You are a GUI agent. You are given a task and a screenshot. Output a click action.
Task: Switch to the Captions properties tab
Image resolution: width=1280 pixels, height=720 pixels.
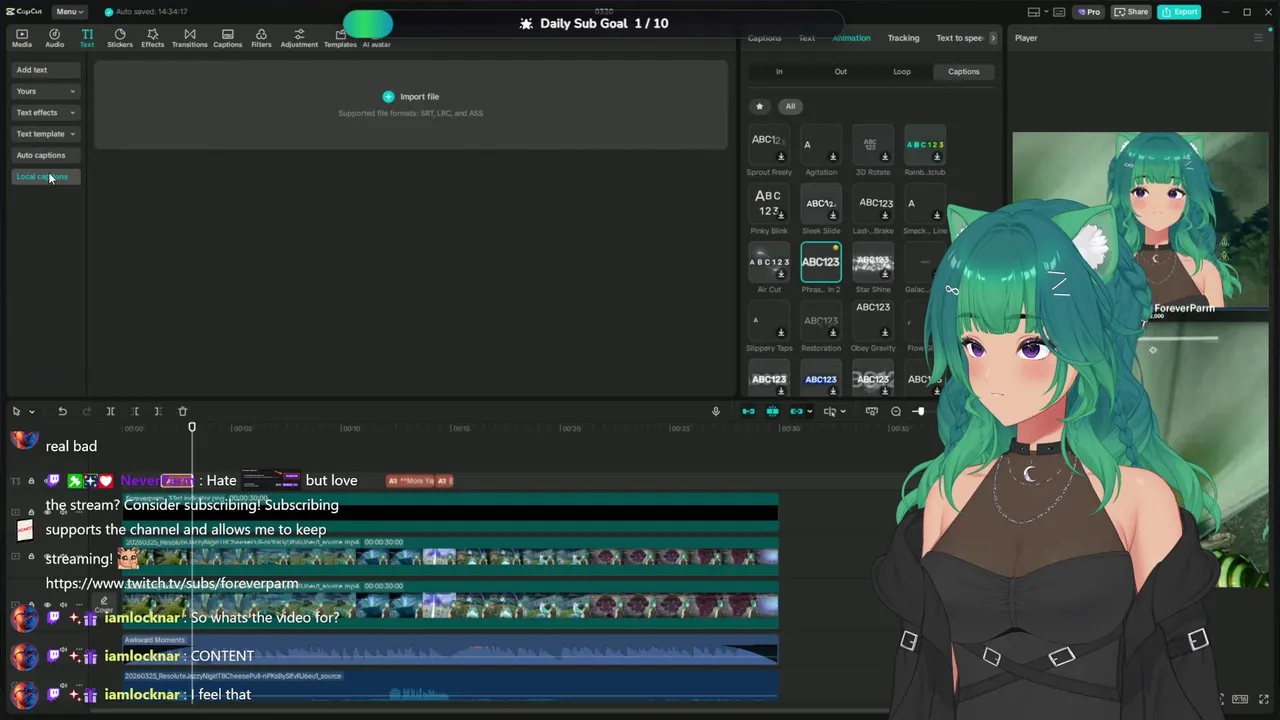point(764,38)
